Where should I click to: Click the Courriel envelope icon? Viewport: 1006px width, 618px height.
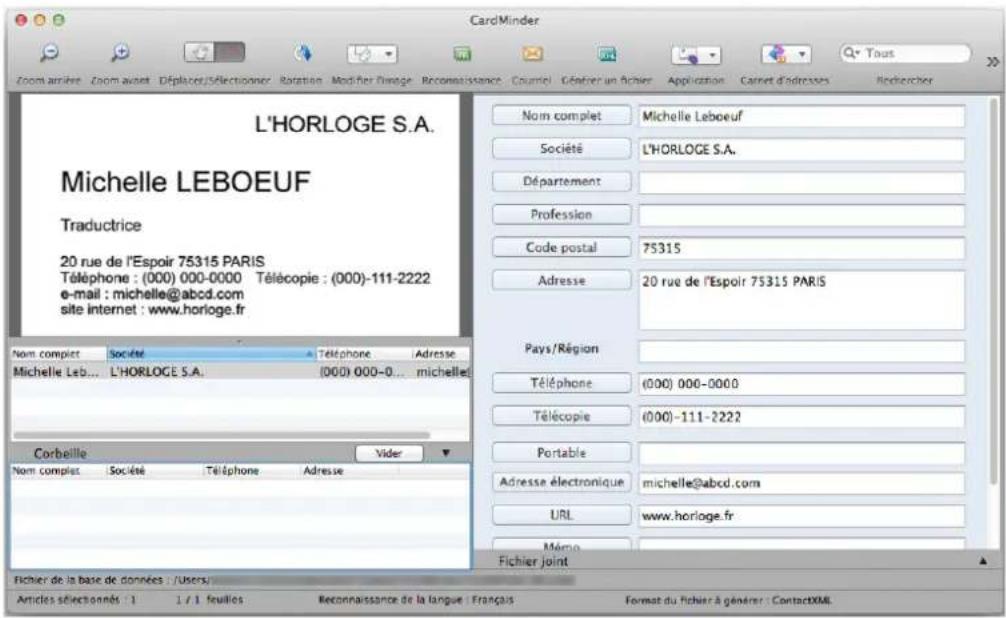(x=532, y=54)
